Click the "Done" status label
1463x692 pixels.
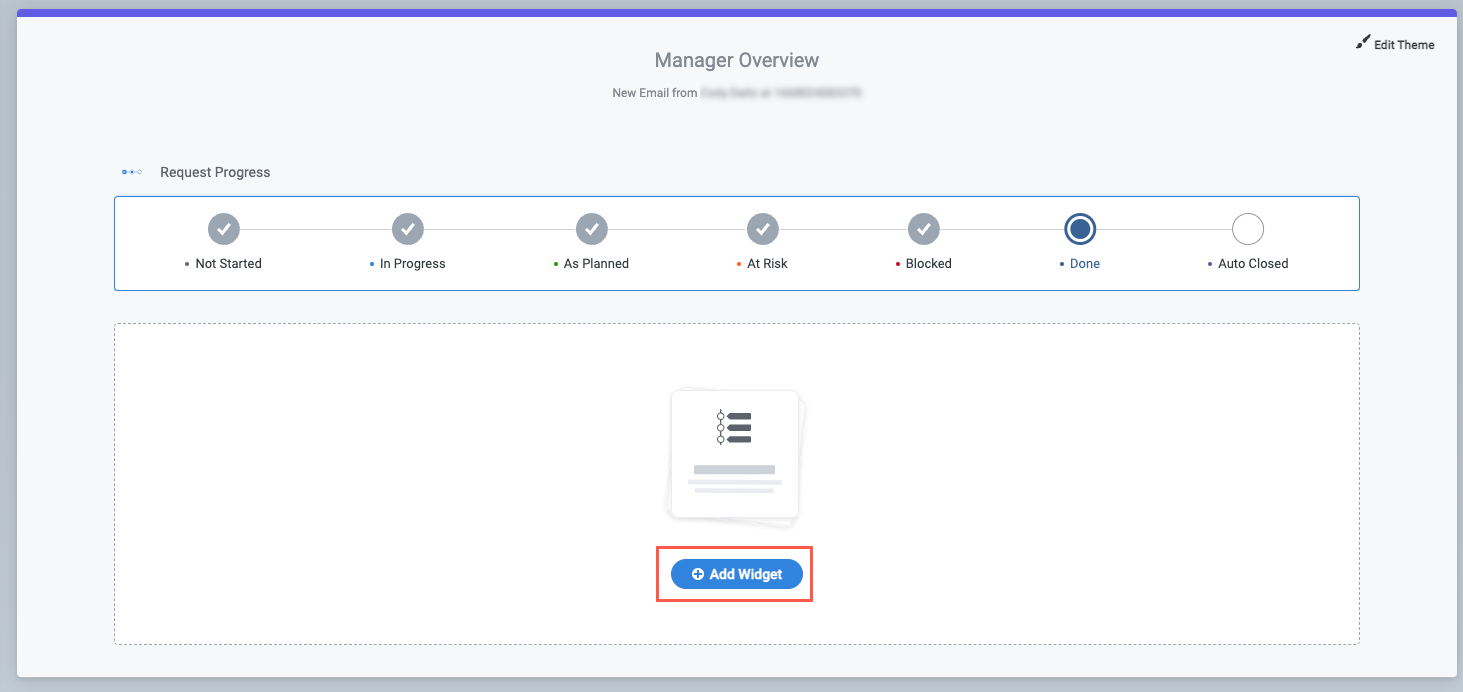[1085, 263]
